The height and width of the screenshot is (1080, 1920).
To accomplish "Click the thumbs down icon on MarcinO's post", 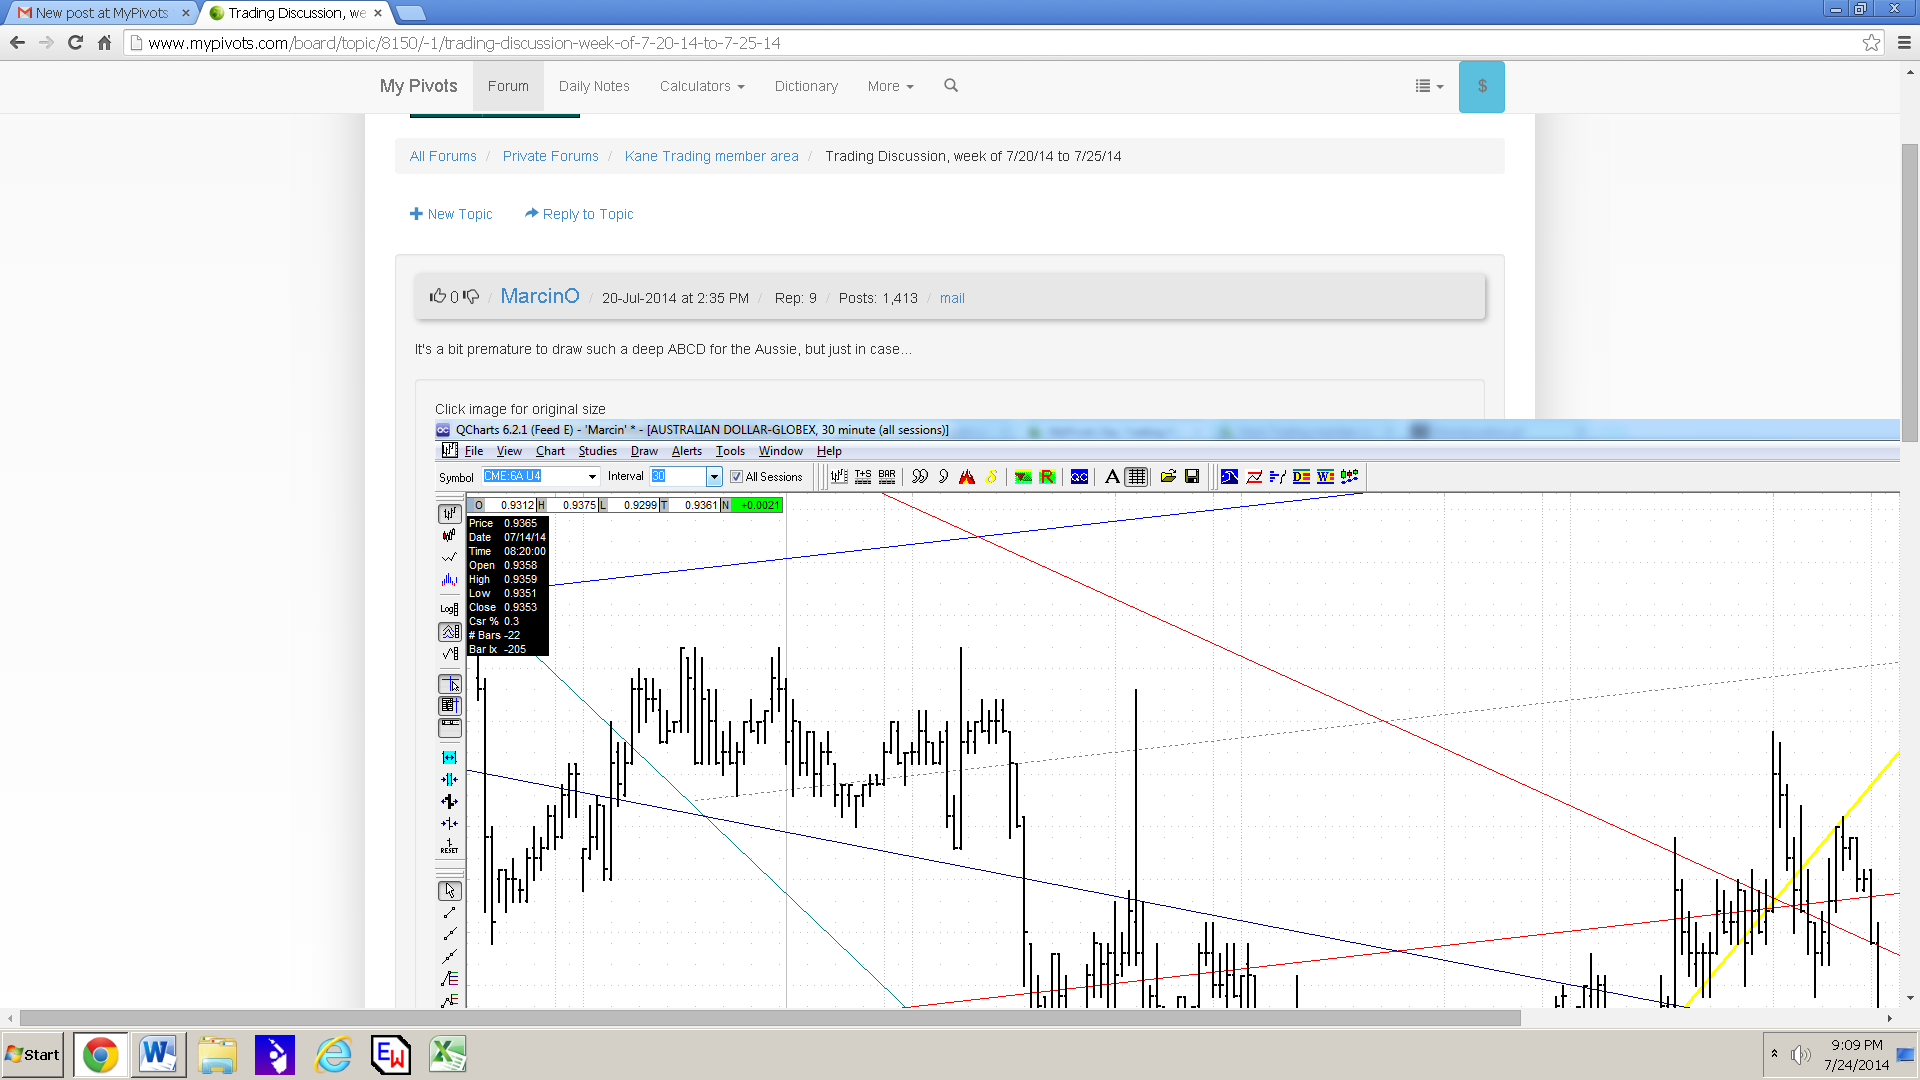I will click(471, 297).
